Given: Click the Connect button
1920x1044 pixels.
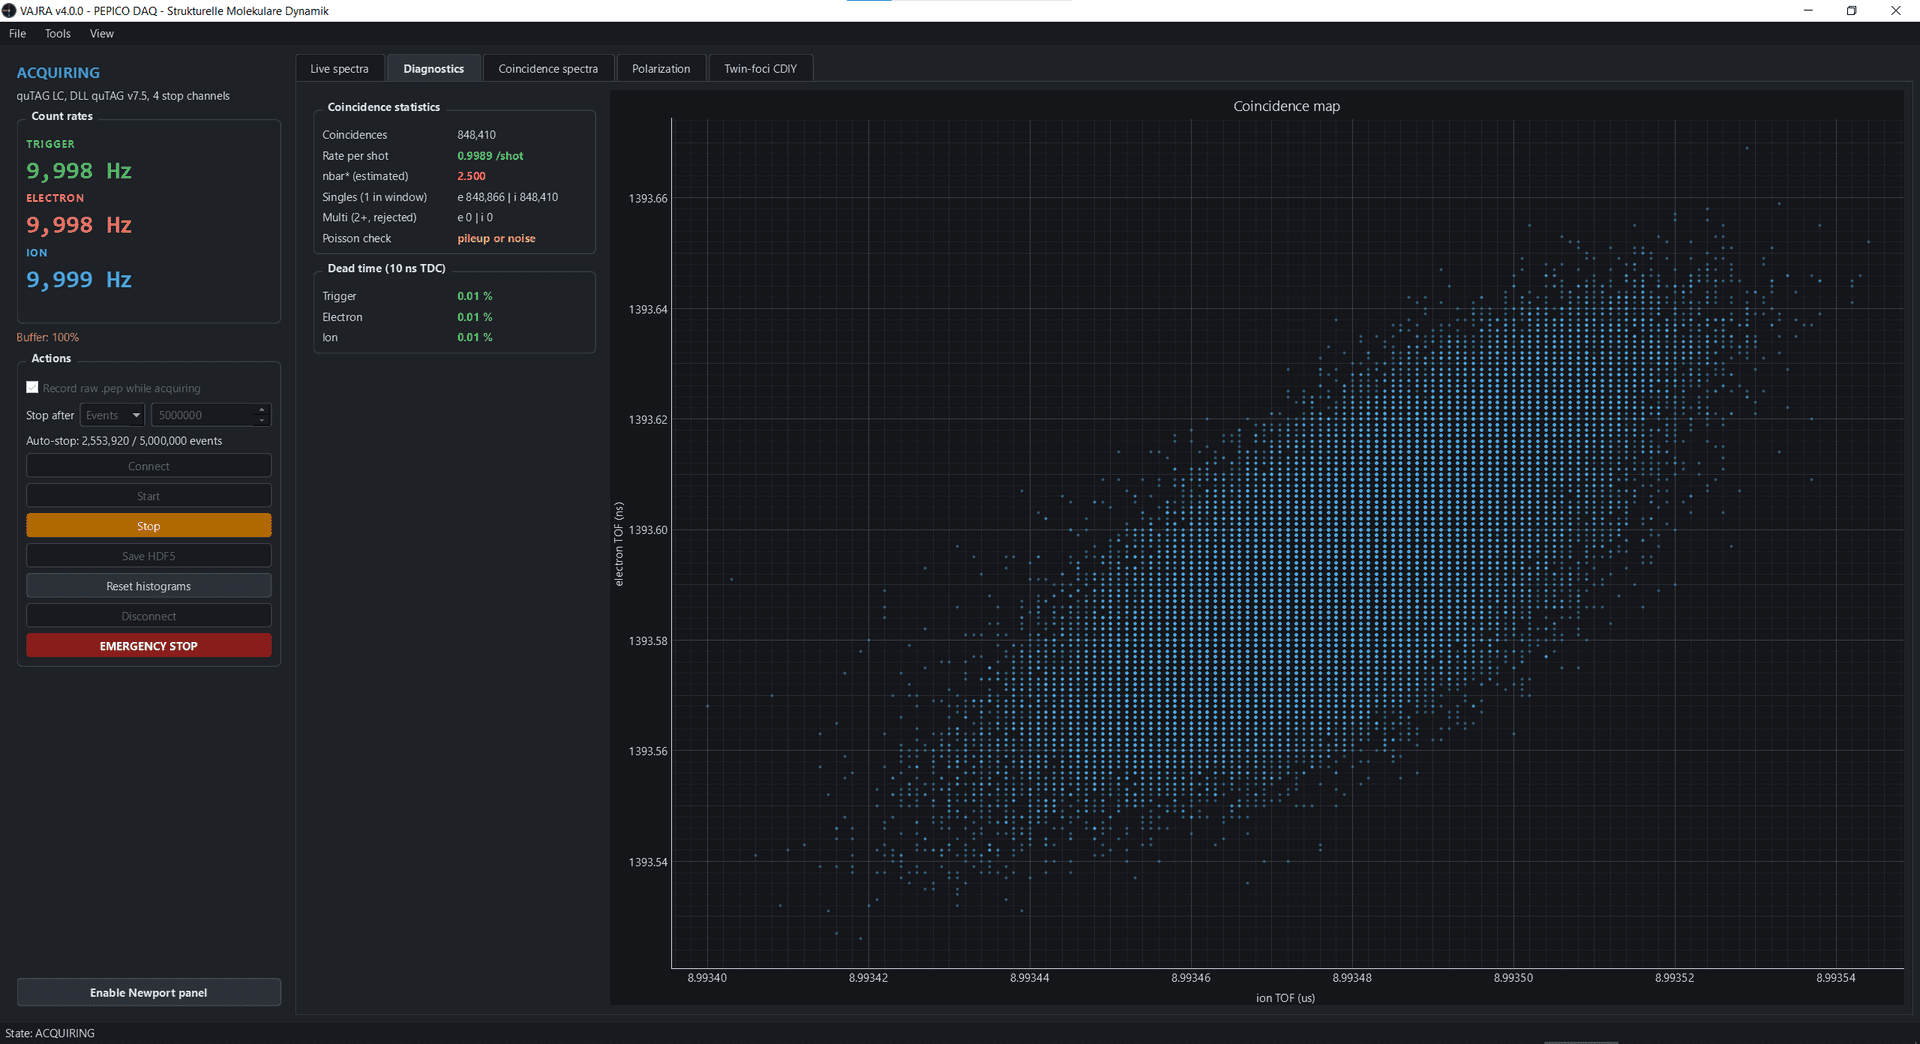Looking at the screenshot, I should [x=148, y=466].
